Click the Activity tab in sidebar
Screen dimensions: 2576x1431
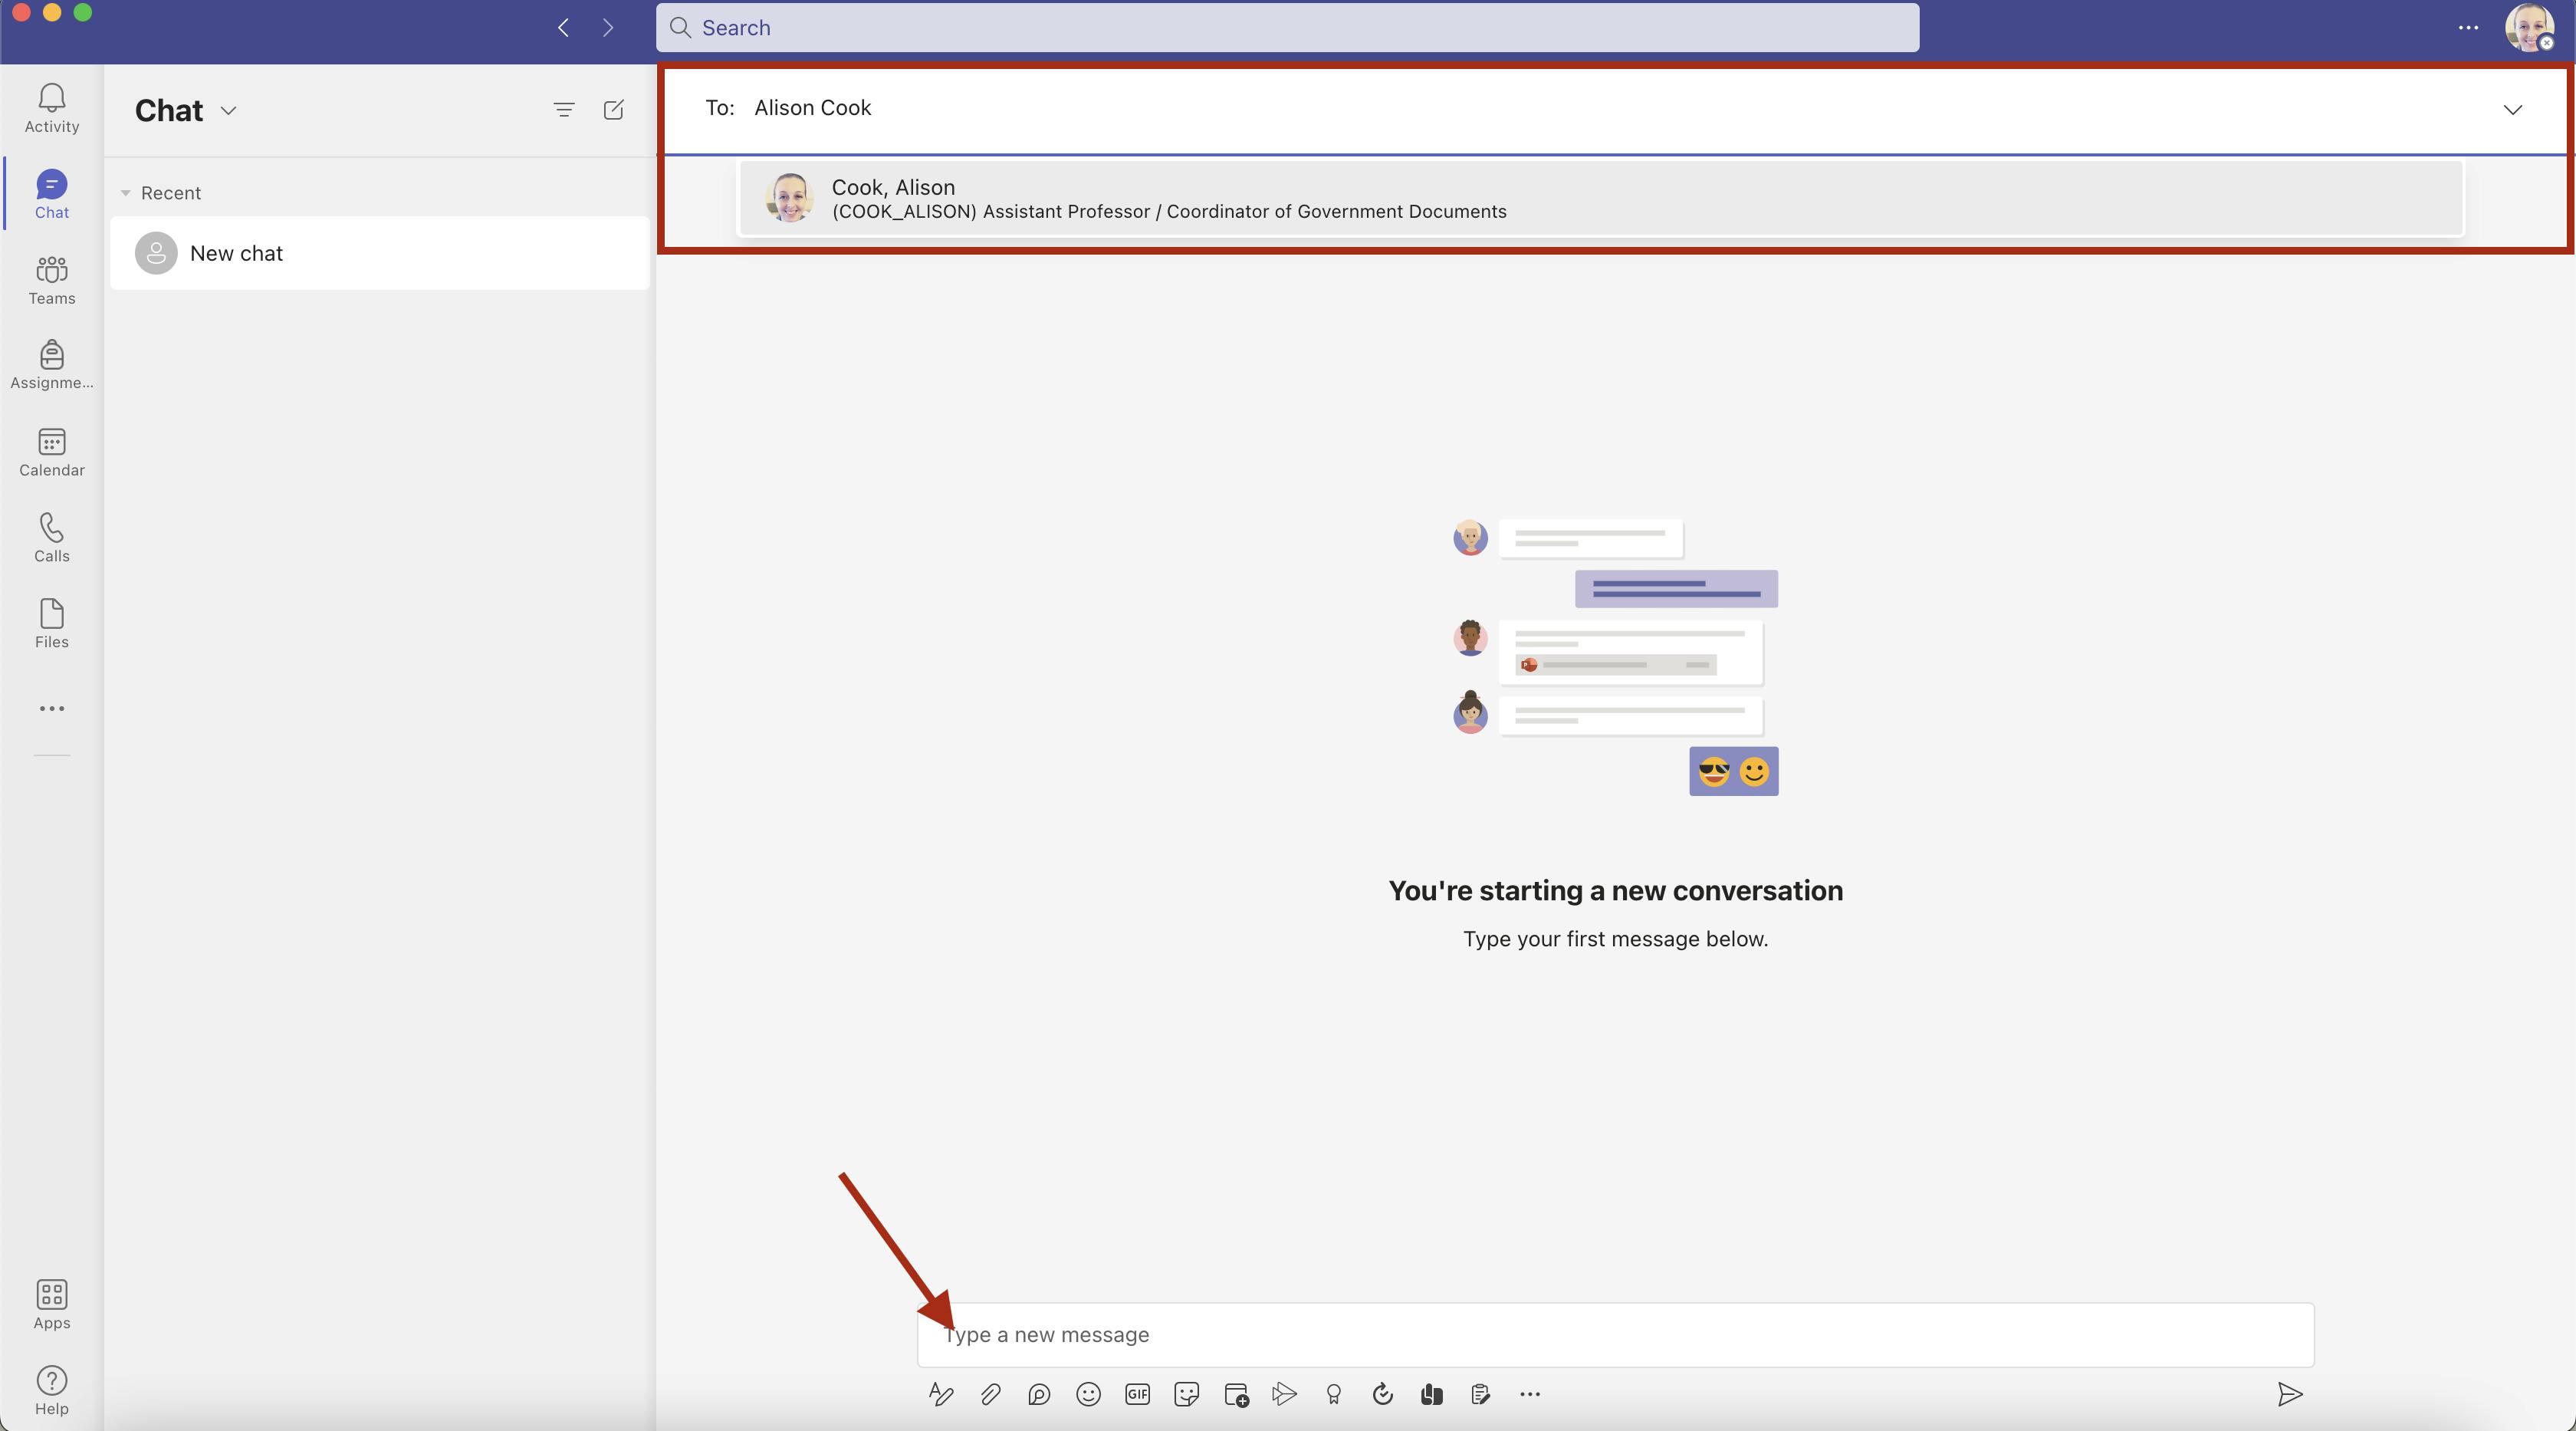(51, 106)
